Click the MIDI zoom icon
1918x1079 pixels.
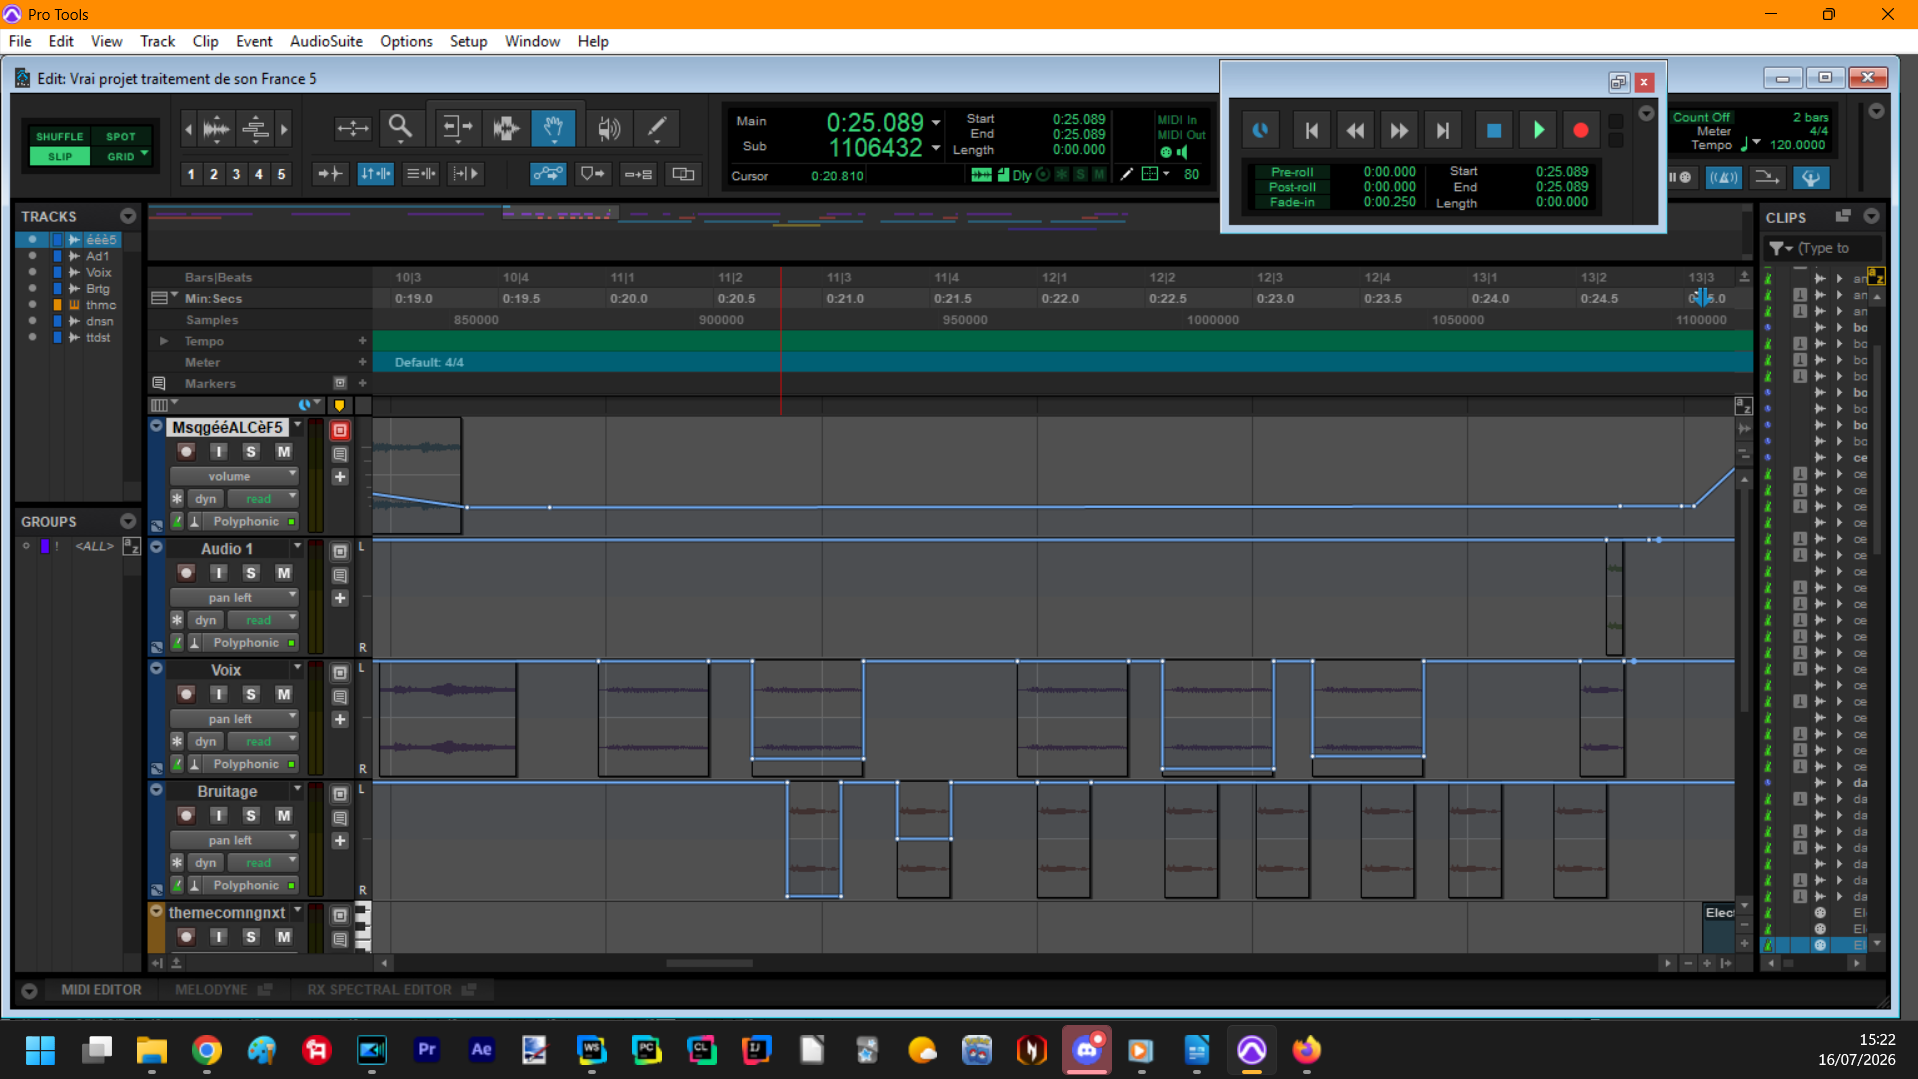pos(256,127)
